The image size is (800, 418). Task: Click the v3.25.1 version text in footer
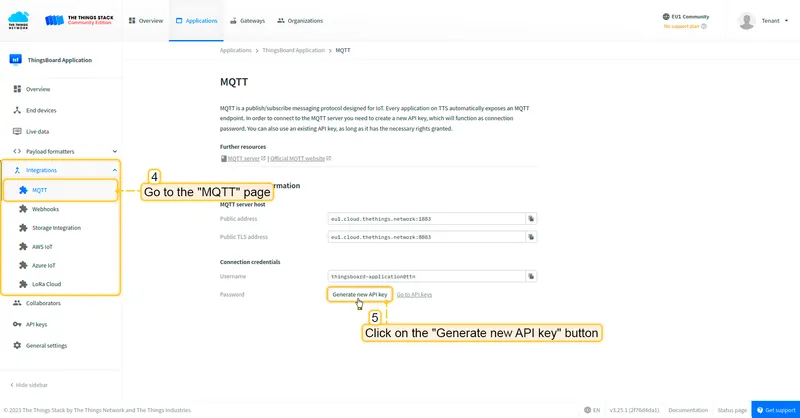(634, 410)
